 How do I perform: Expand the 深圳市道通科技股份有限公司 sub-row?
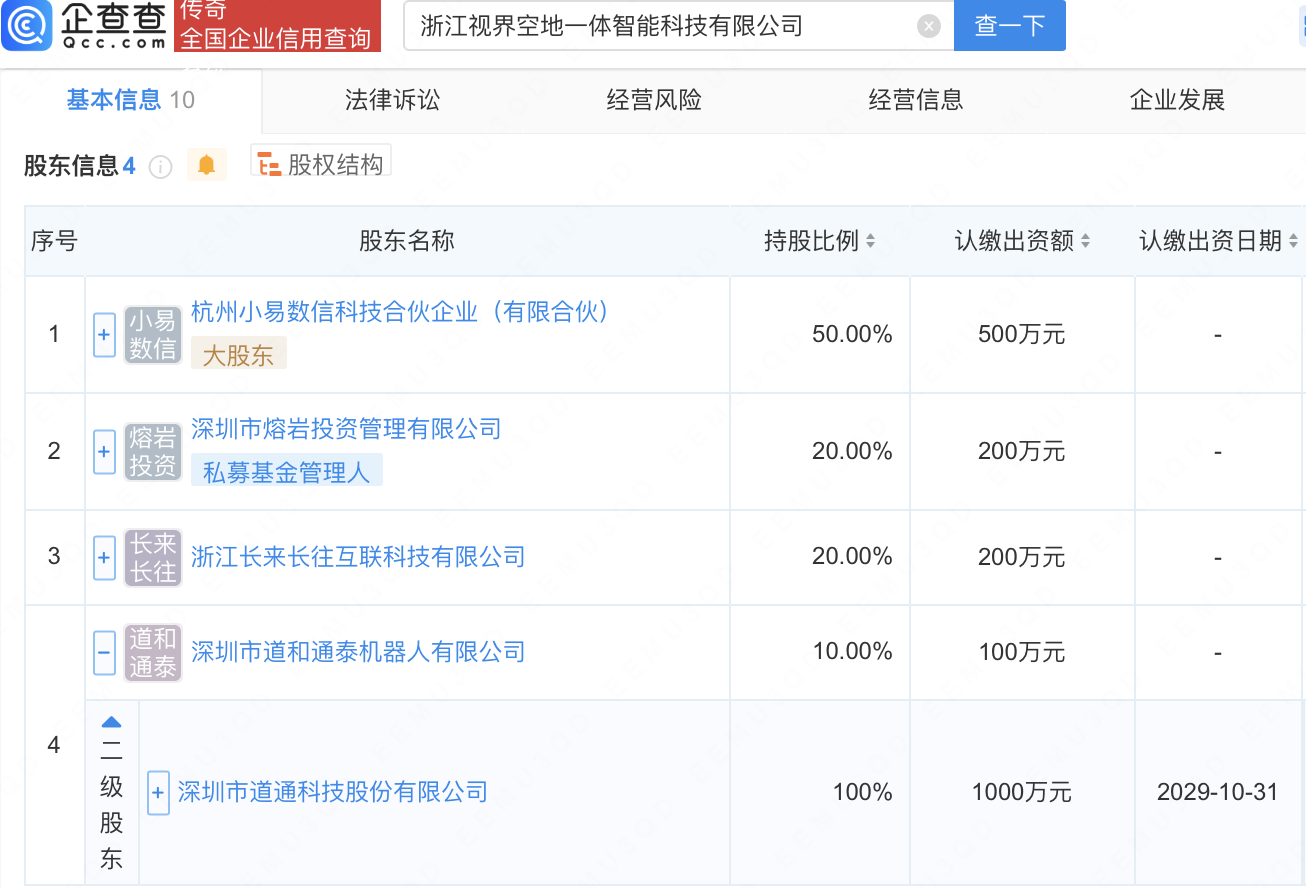[x=158, y=793]
